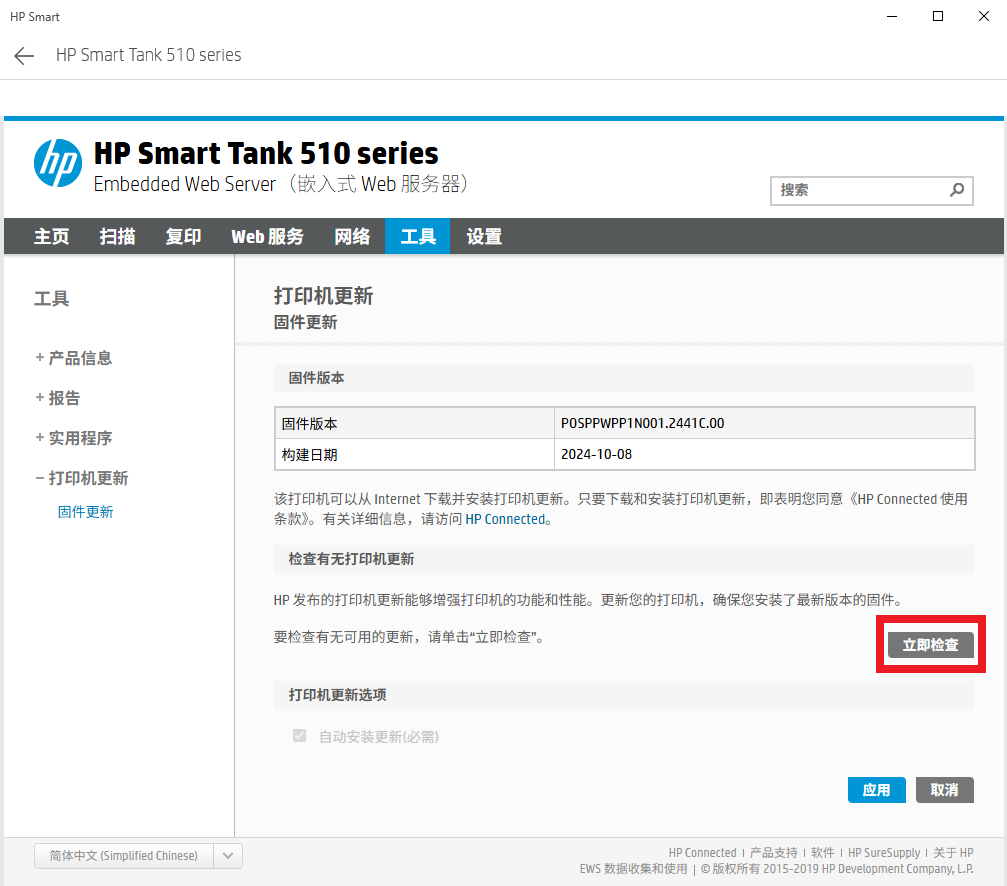Select 固件更新 in the sidebar
Screen dimensions: 1007x886
coord(86,512)
